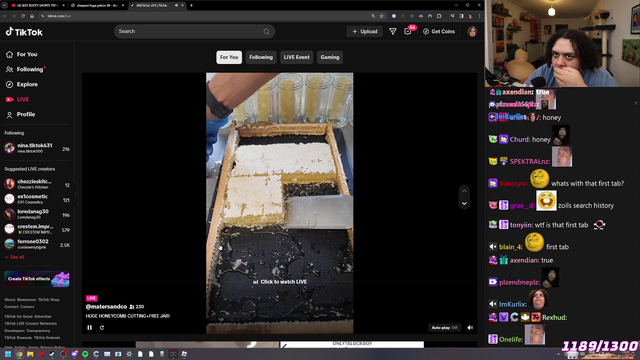Open ferrone0302 suggested creator

pos(37,244)
